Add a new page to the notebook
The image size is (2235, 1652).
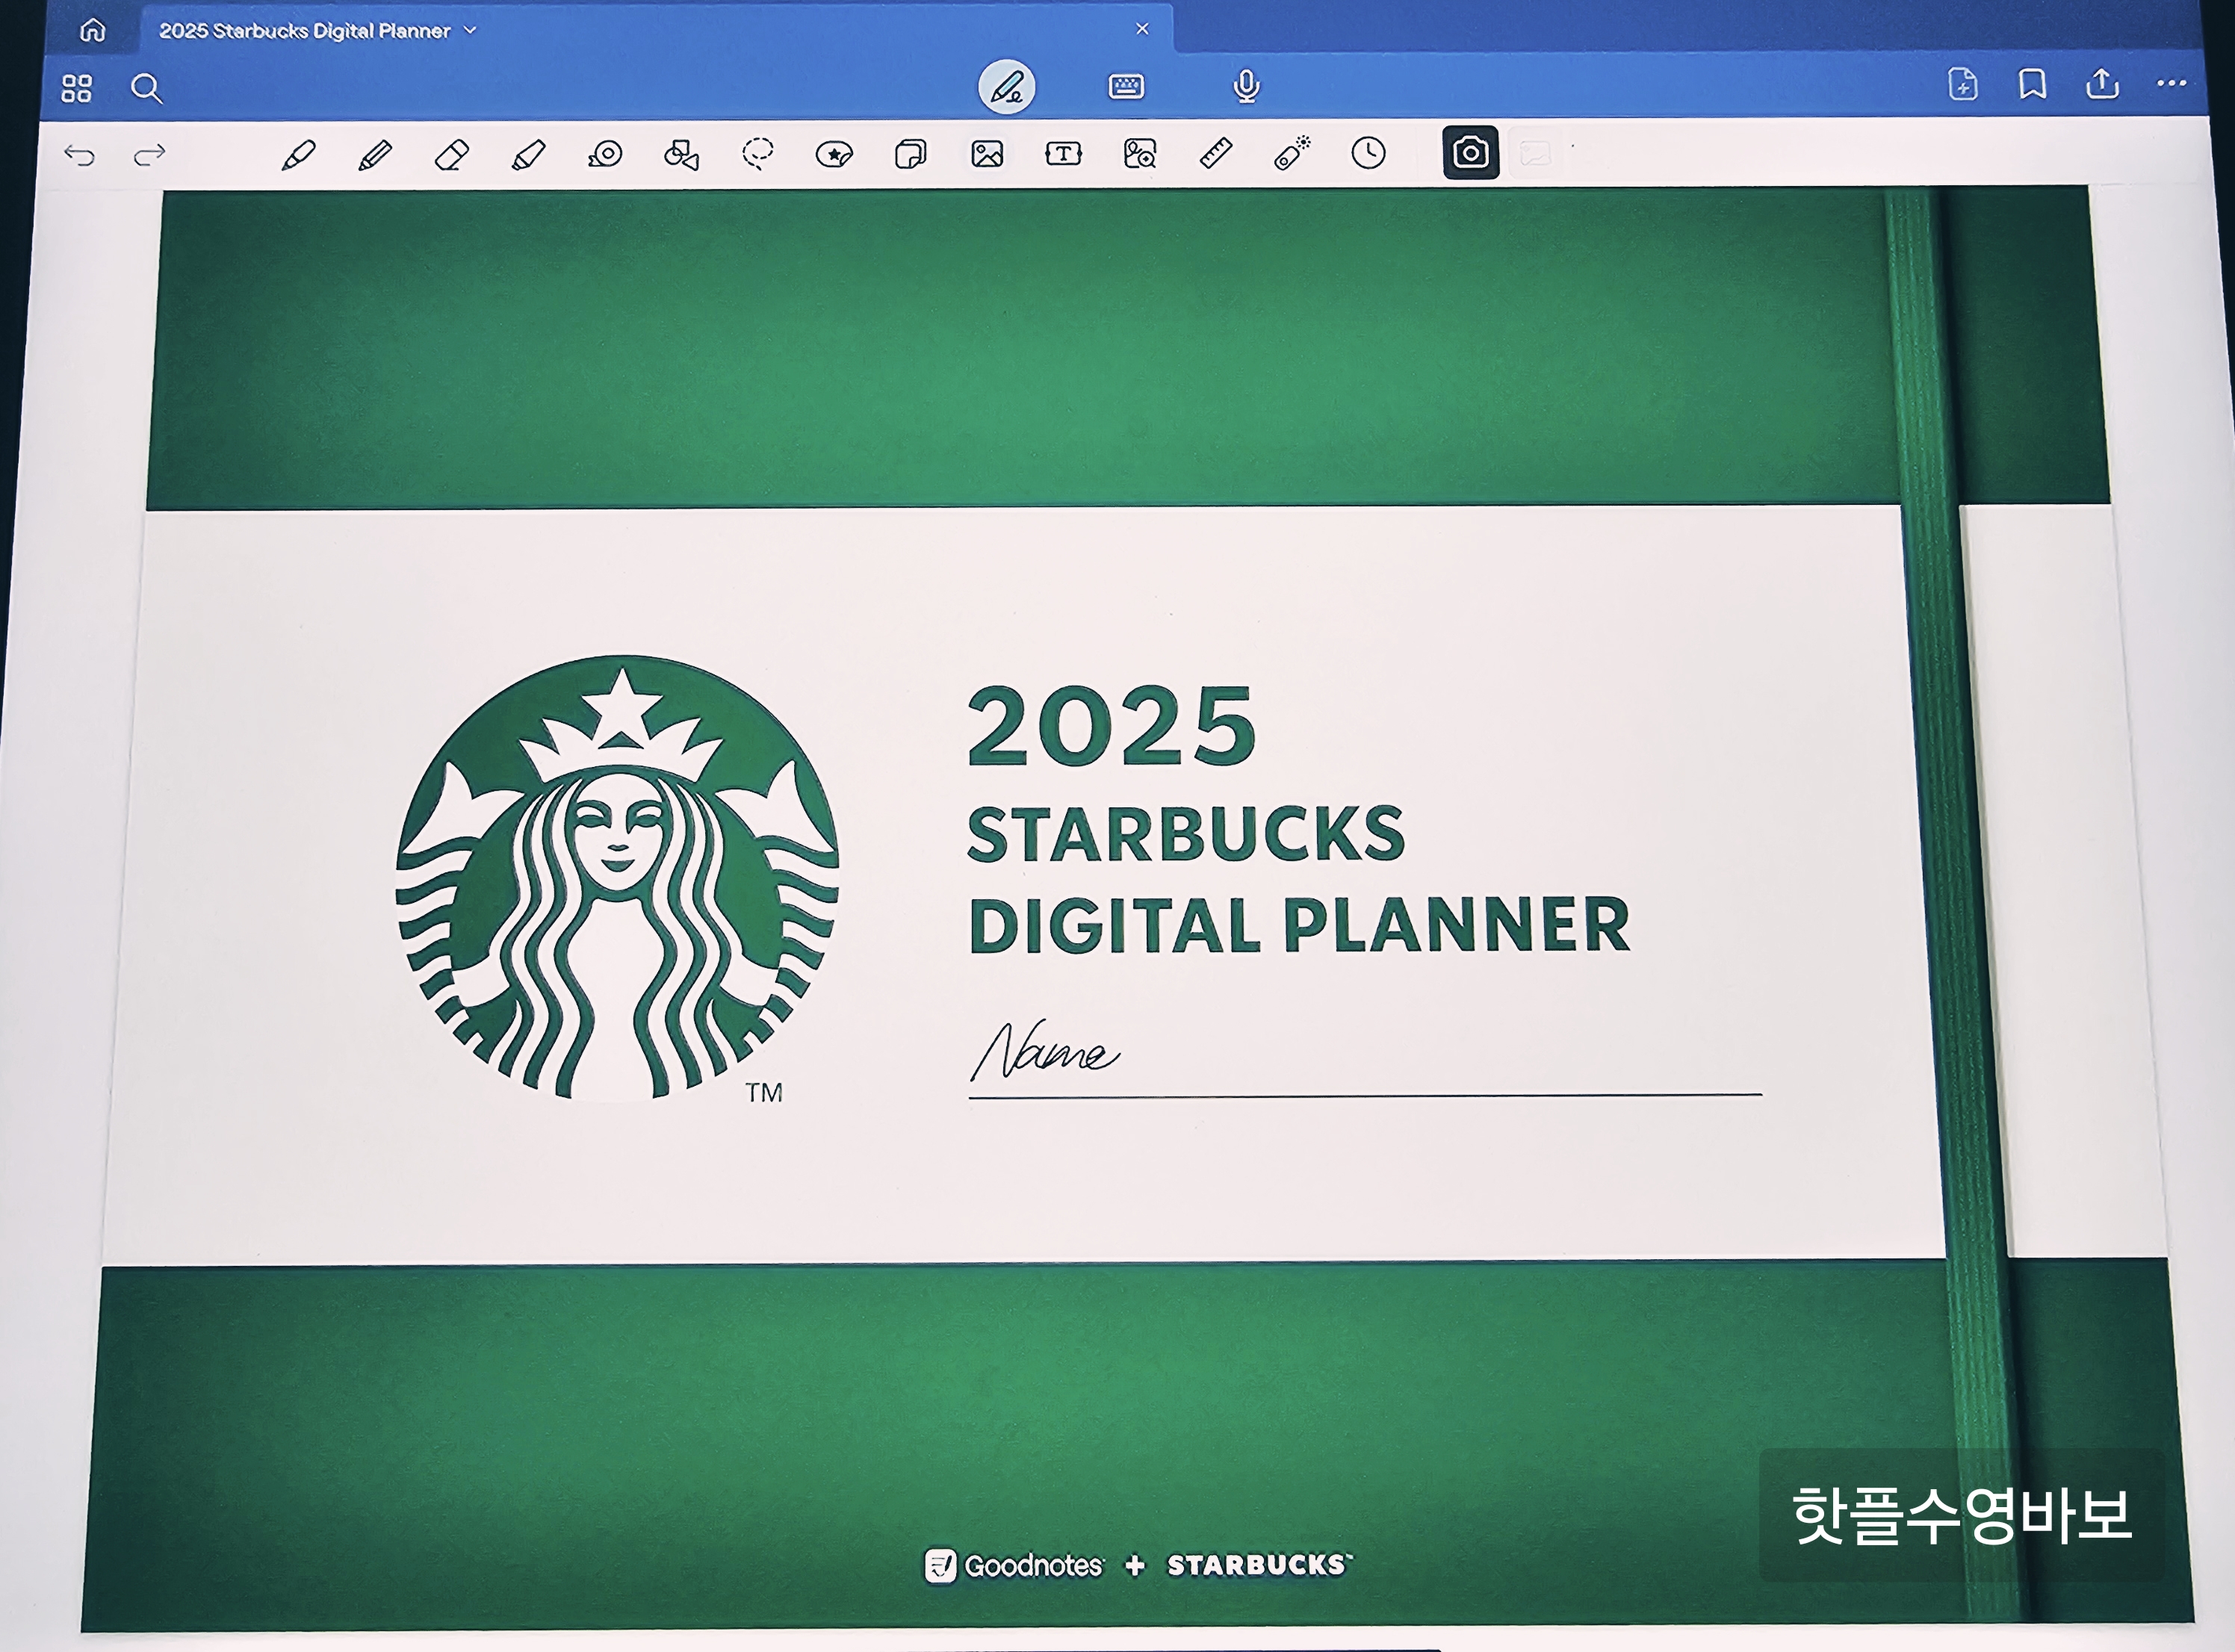pos(1963,84)
